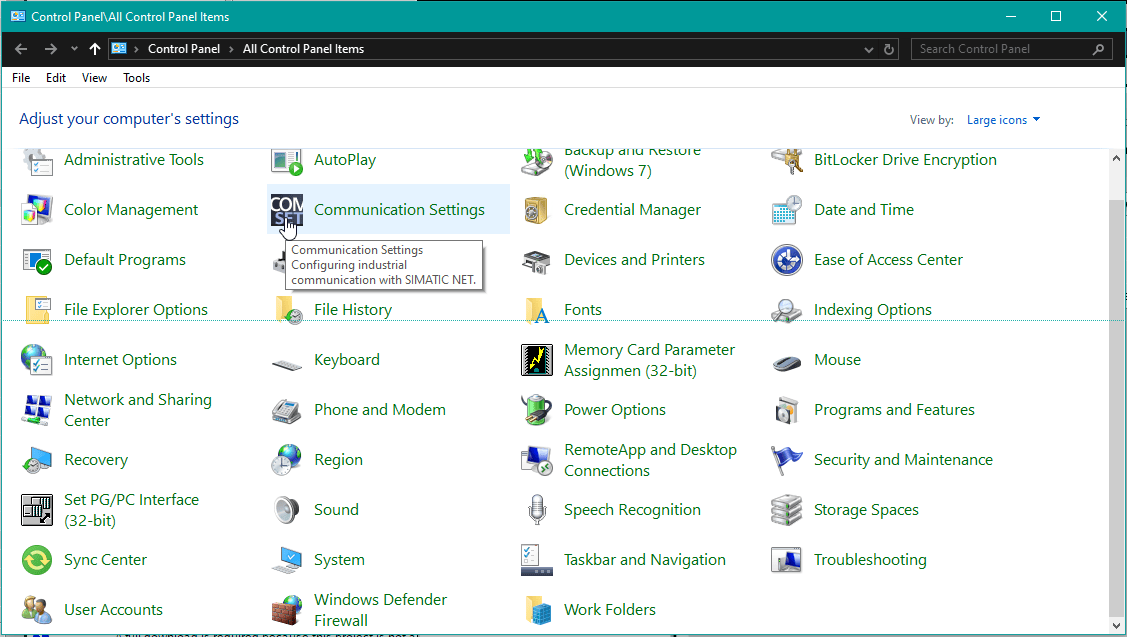Open the Tools menu
Viewport: 1127px width, 637px height.
pyautogui.click(x=137, y=78)
